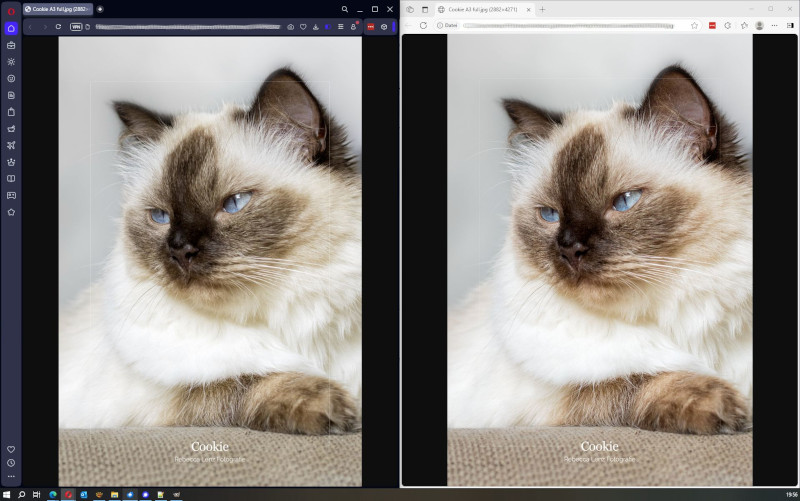Reload the page in Opera
The image size is (800, 501).
pyautogui.click(x=58, y=27)
